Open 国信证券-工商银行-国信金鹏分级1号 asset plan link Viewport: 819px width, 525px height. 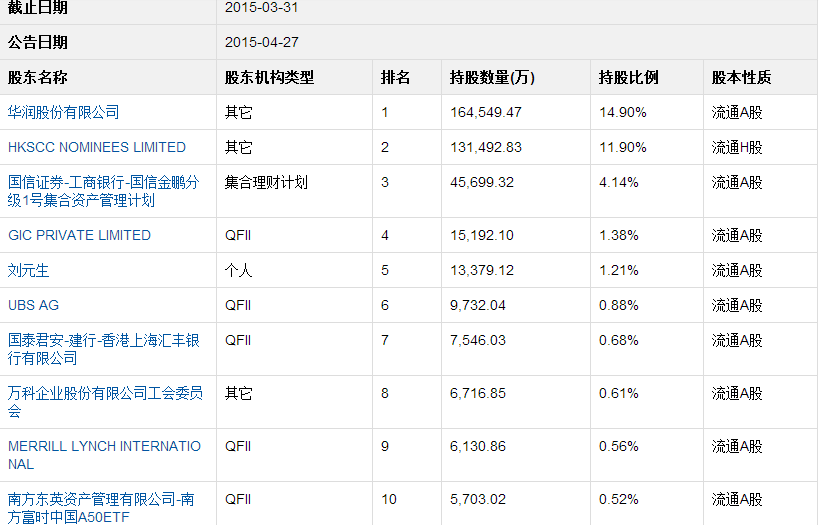(x=103, y=191)
